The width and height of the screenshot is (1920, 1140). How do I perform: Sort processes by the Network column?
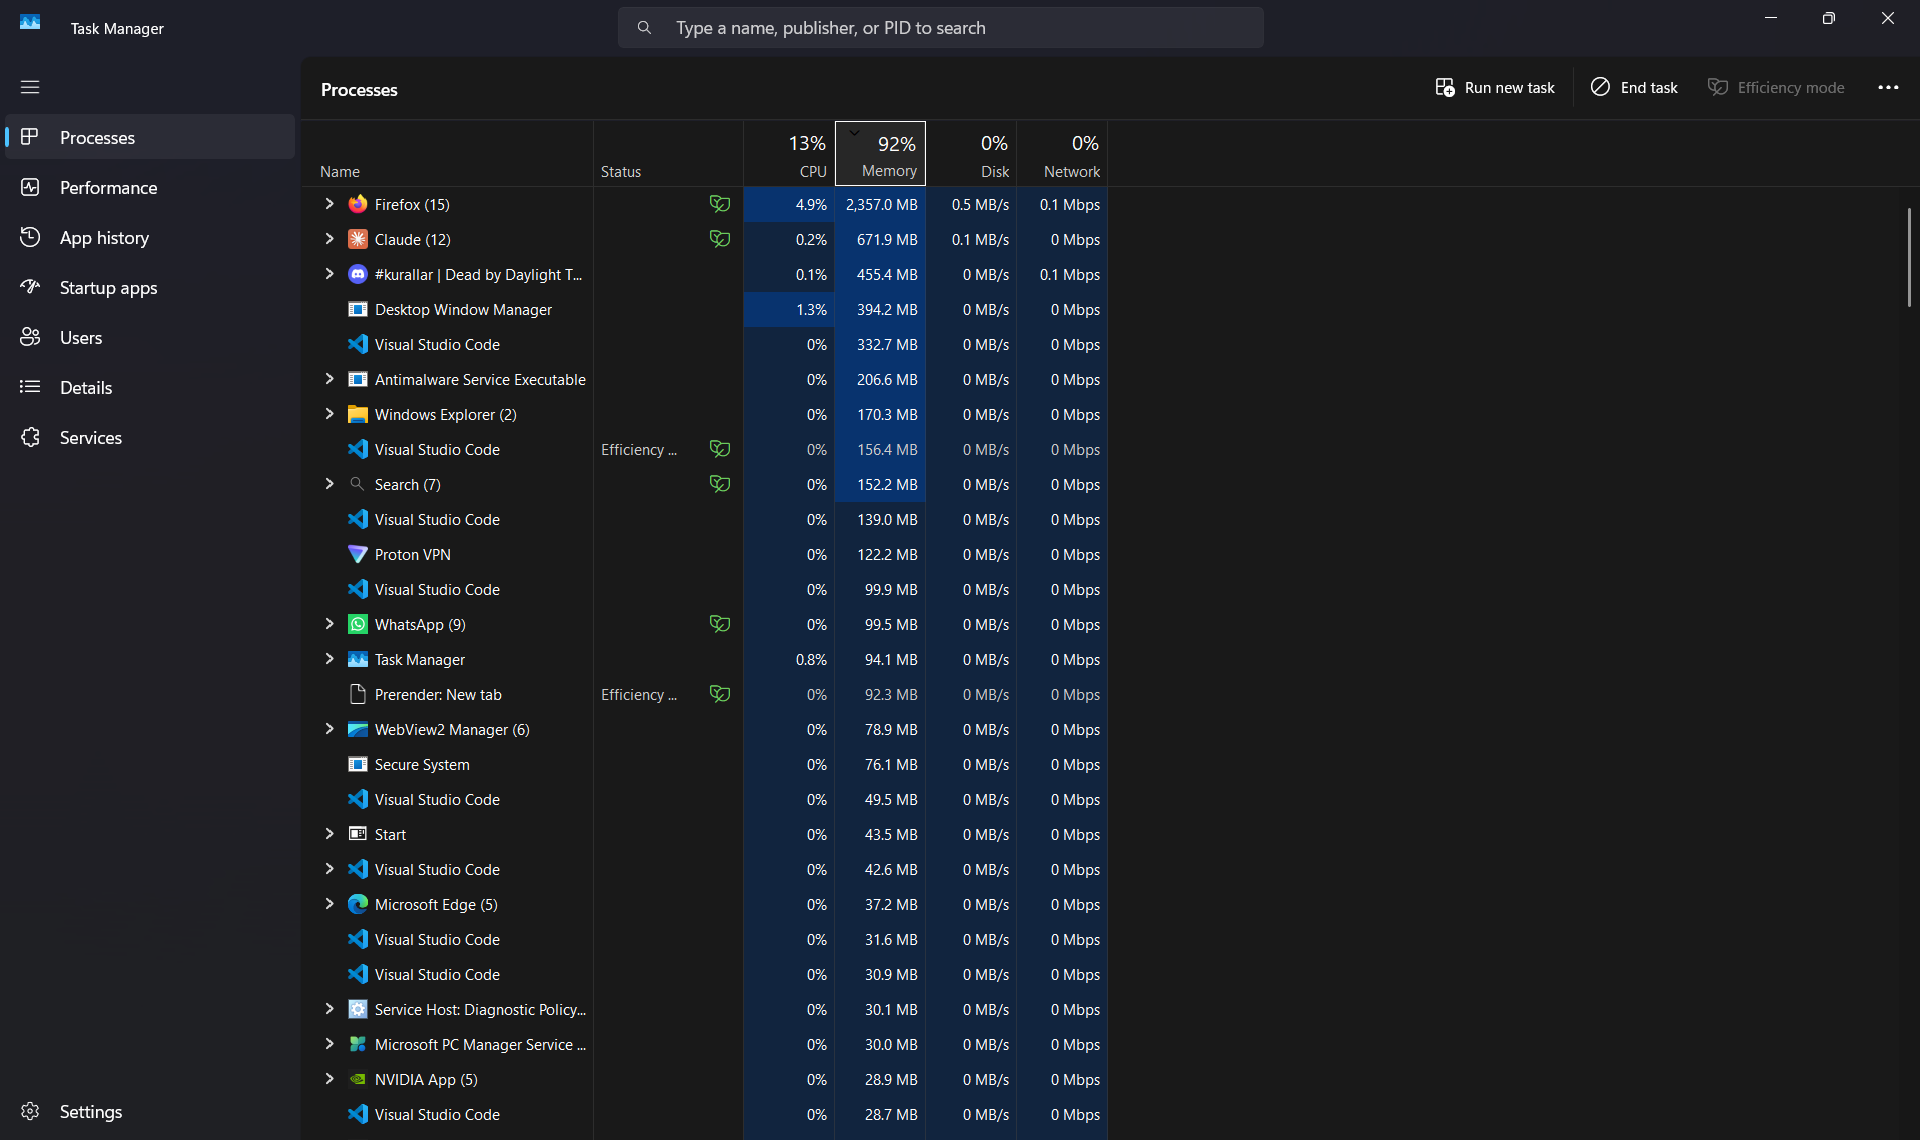[1062, 154]
